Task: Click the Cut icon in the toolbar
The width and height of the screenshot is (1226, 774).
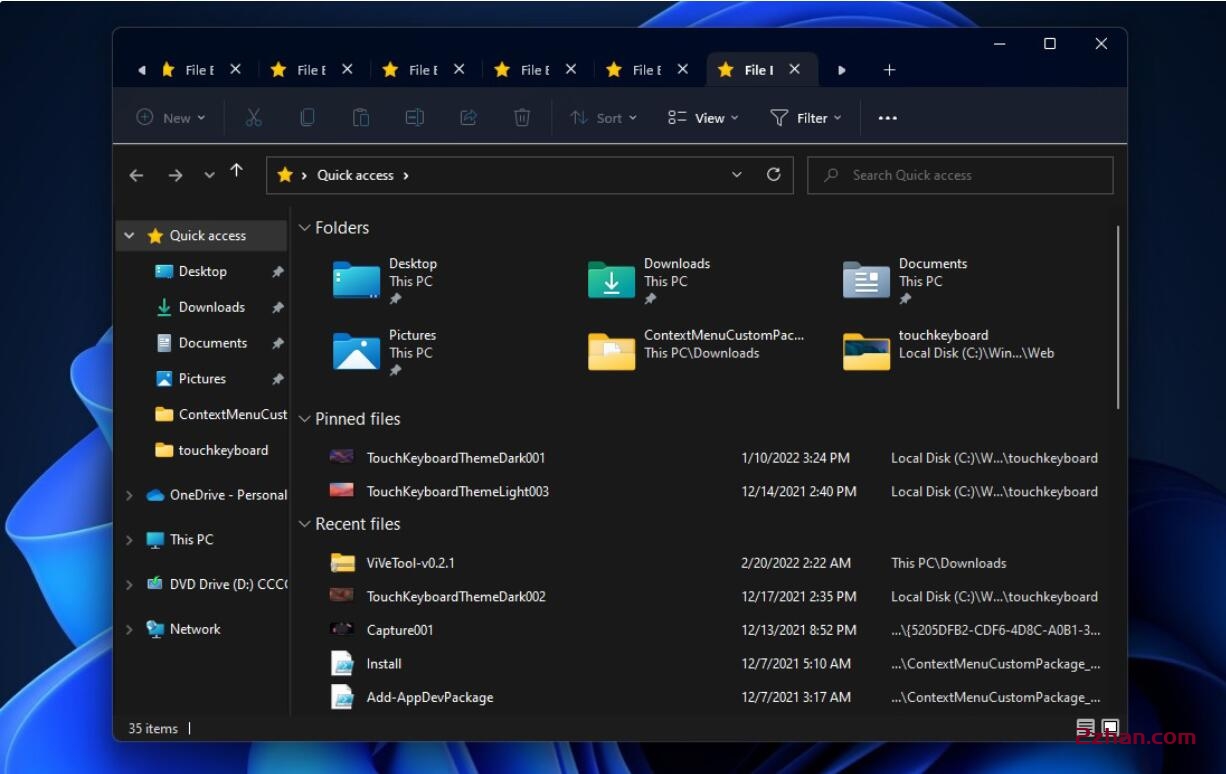Action: tap(254, 117)
